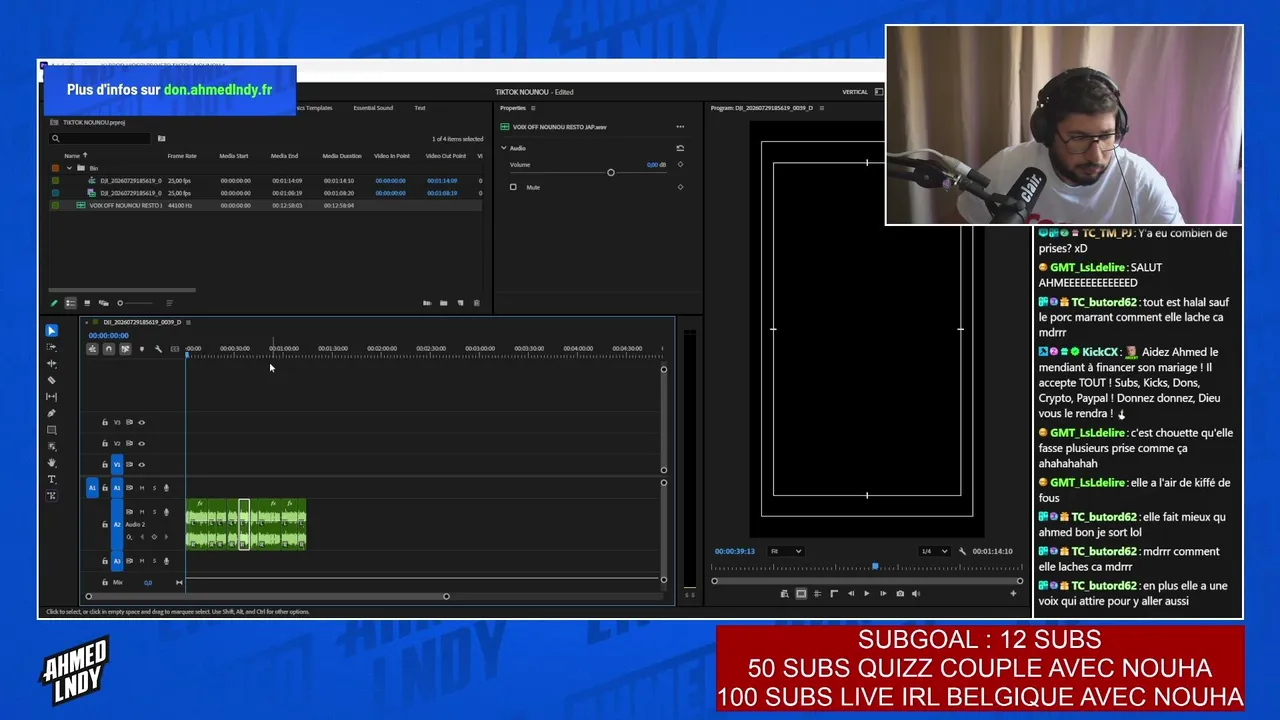Toggle Linked Selection in the timeline
This screenshot has width=1280, height=720.
click(125, 349)
